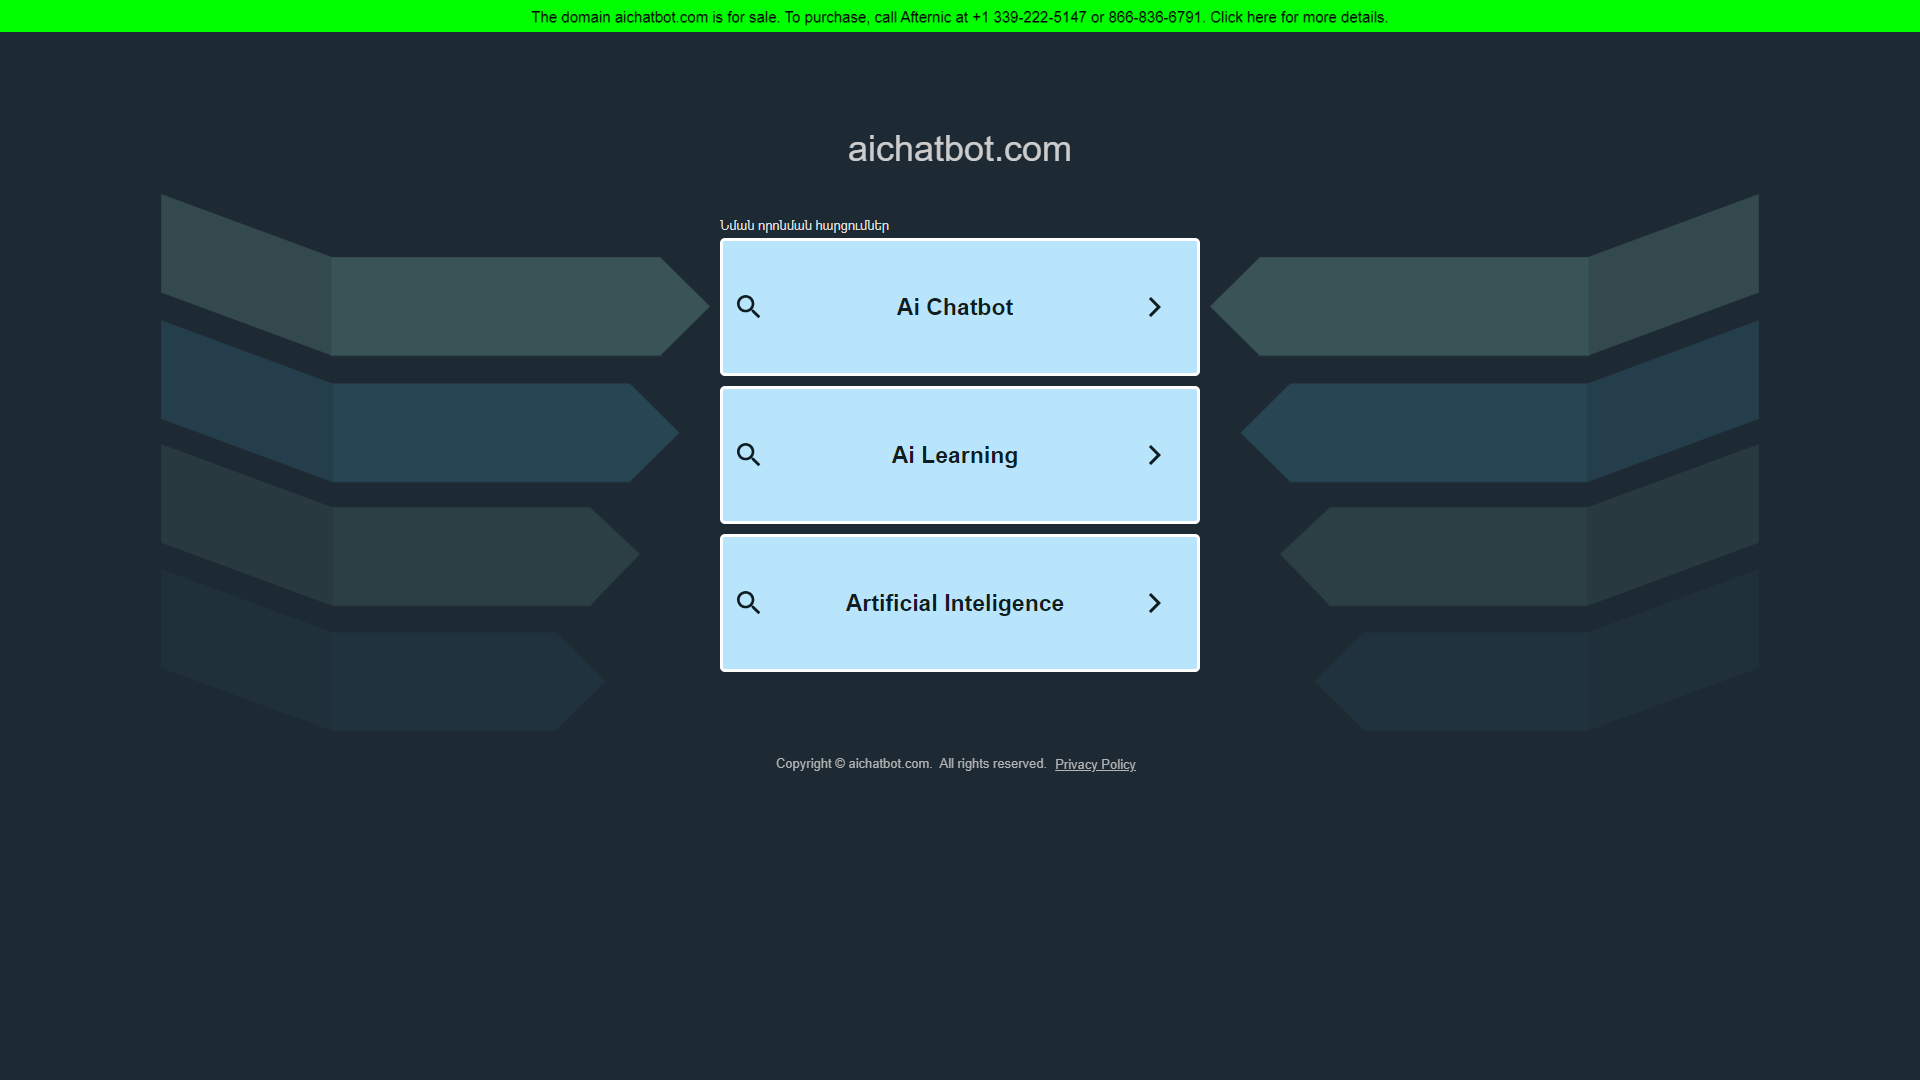Open the Ai Chatbot search result
This screenshot has width=1920, height=1080.
(960, 306)
